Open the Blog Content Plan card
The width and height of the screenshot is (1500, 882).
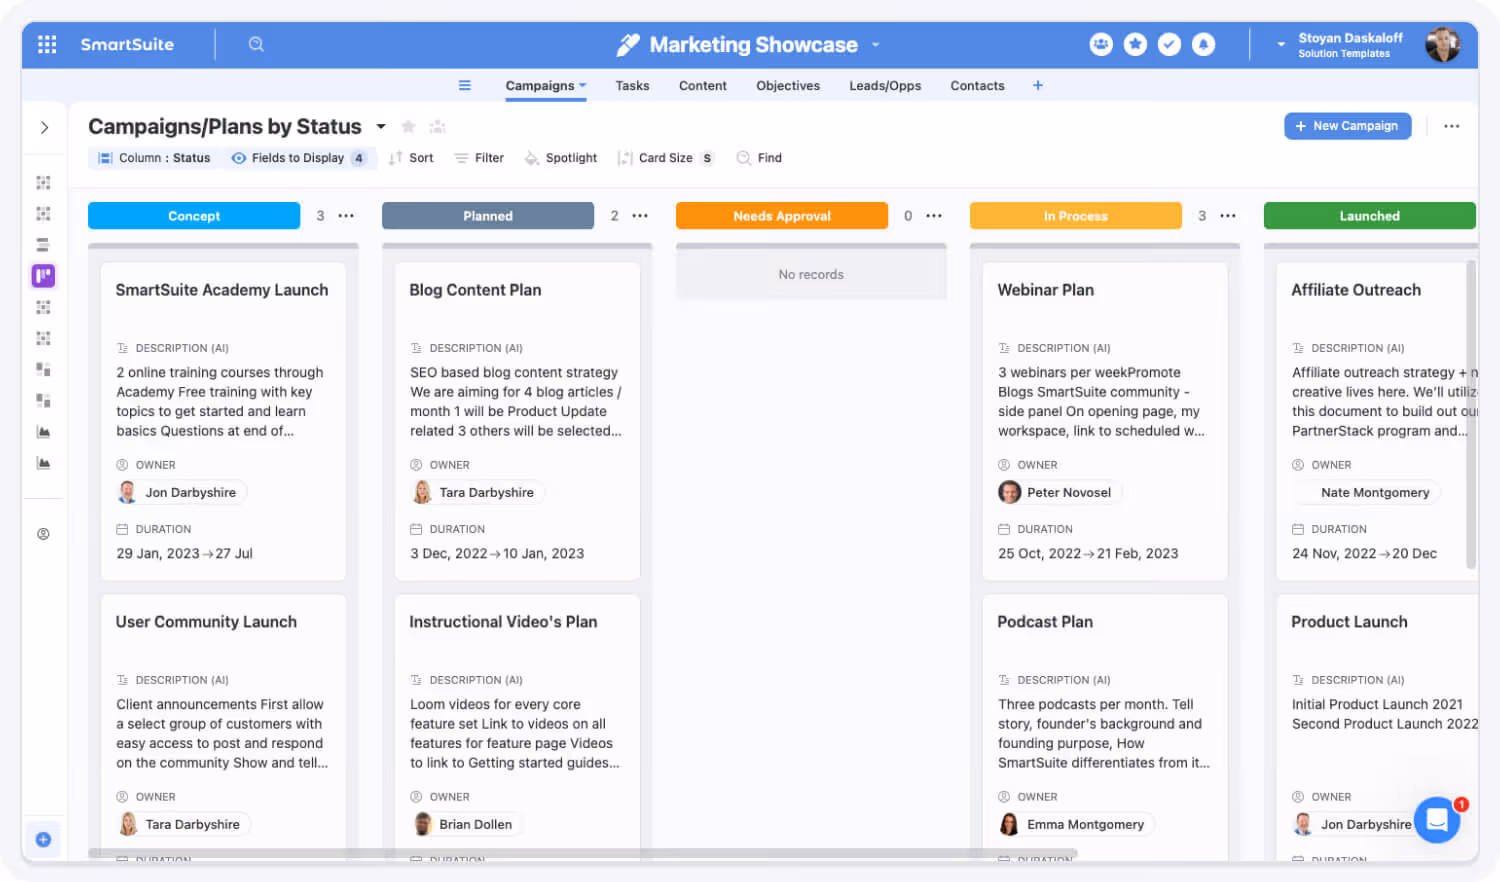[x=517, y=421]
